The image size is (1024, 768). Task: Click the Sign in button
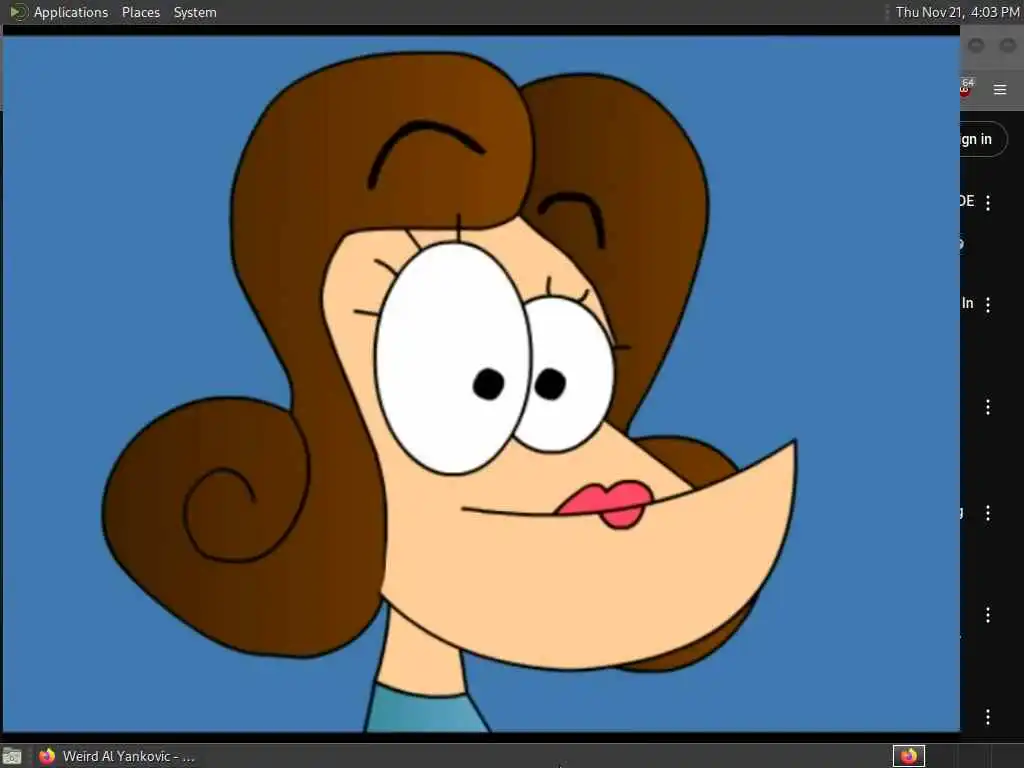coord(983,139)
